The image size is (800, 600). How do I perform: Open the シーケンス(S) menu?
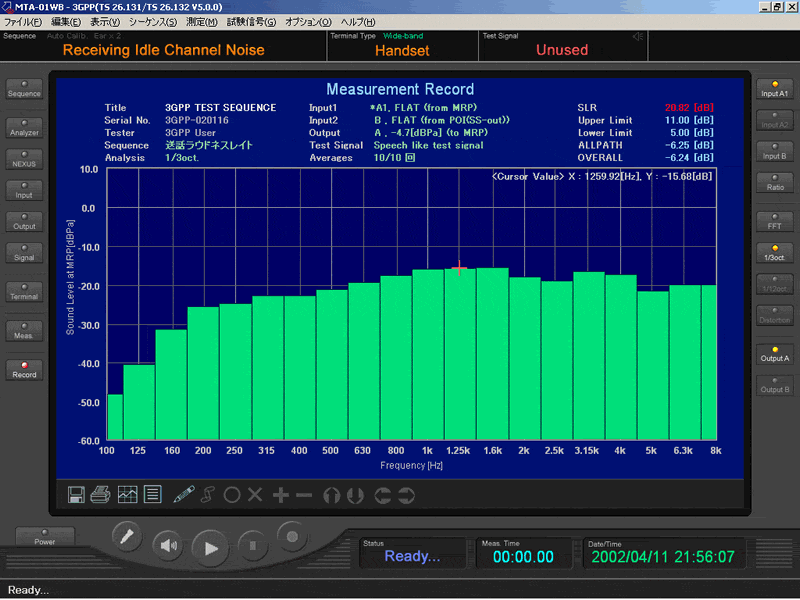click(152, 21)
